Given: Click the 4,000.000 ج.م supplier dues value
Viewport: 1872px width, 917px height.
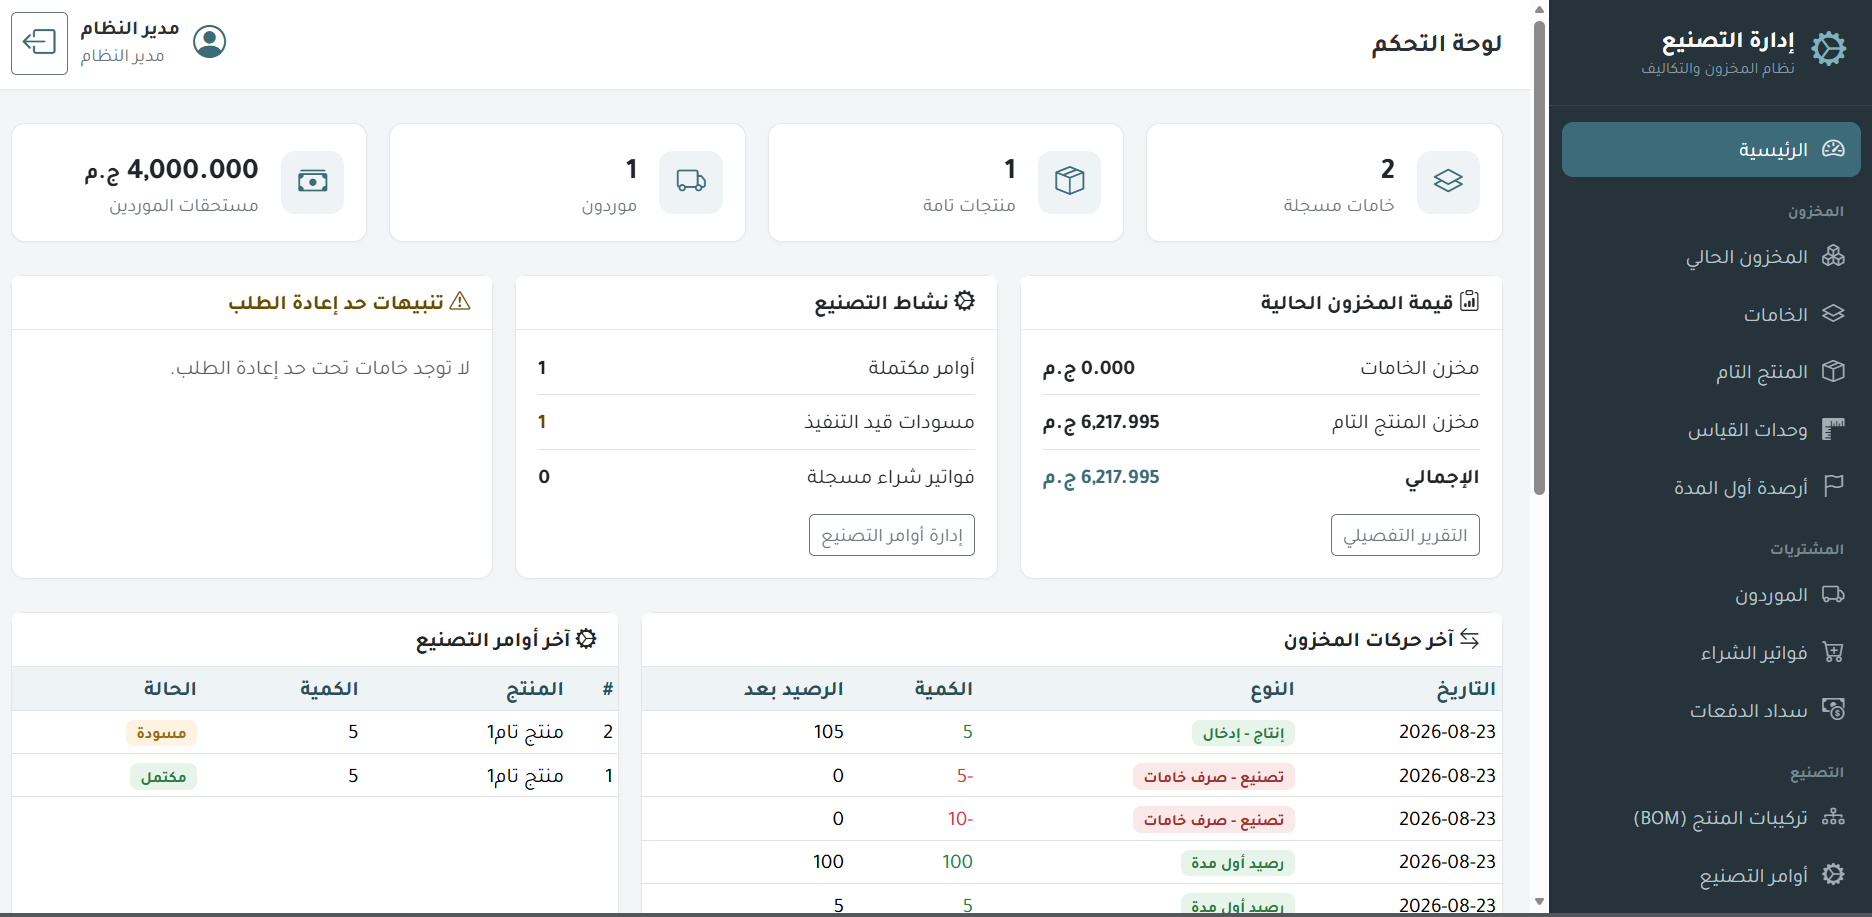Looking at the screenshot, I should coord(172,170).
